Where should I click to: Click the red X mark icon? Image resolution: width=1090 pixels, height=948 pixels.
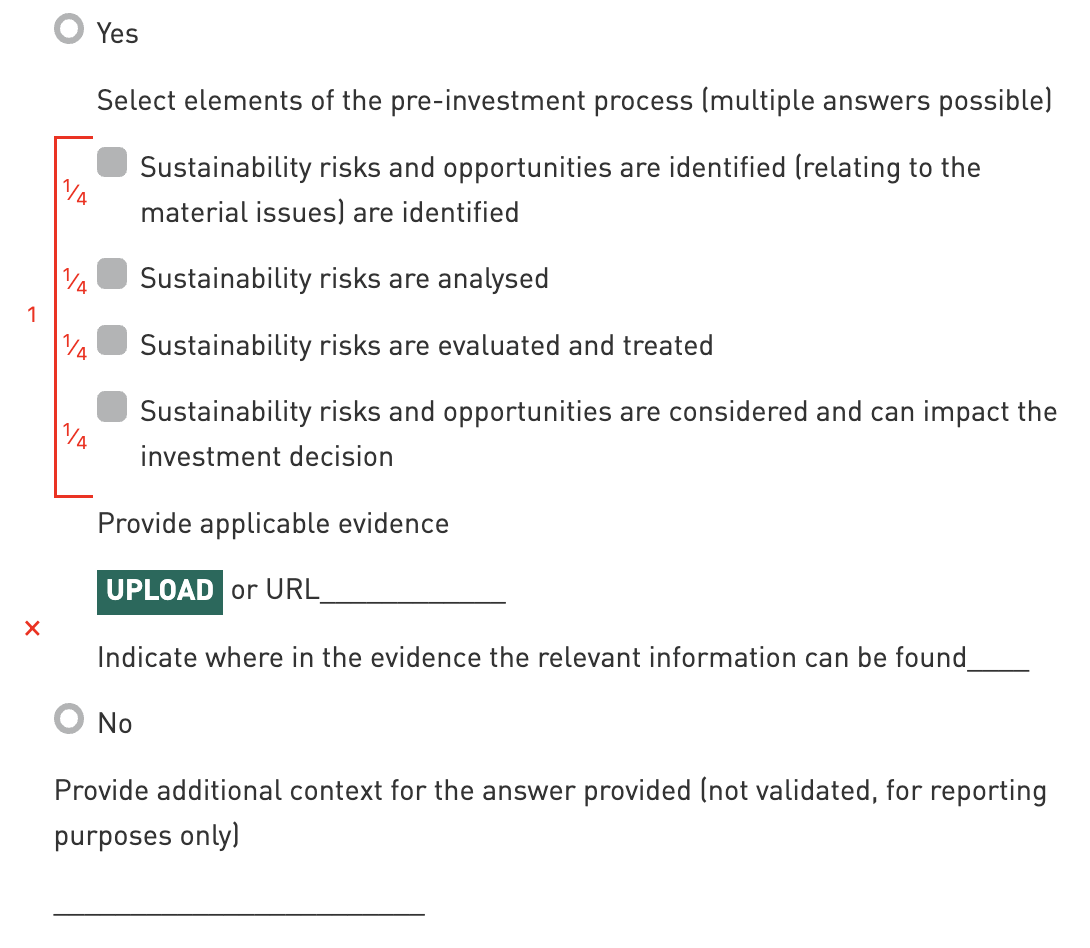[32, 629]
